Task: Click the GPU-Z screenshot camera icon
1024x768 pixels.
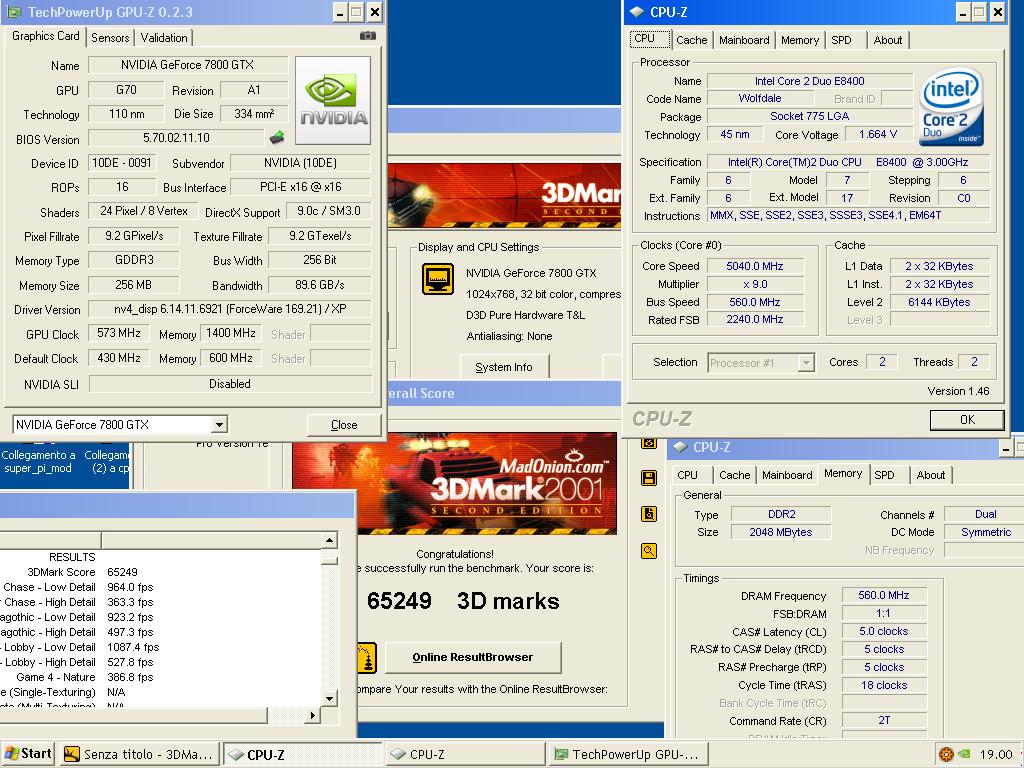Action: coord(368,36)
